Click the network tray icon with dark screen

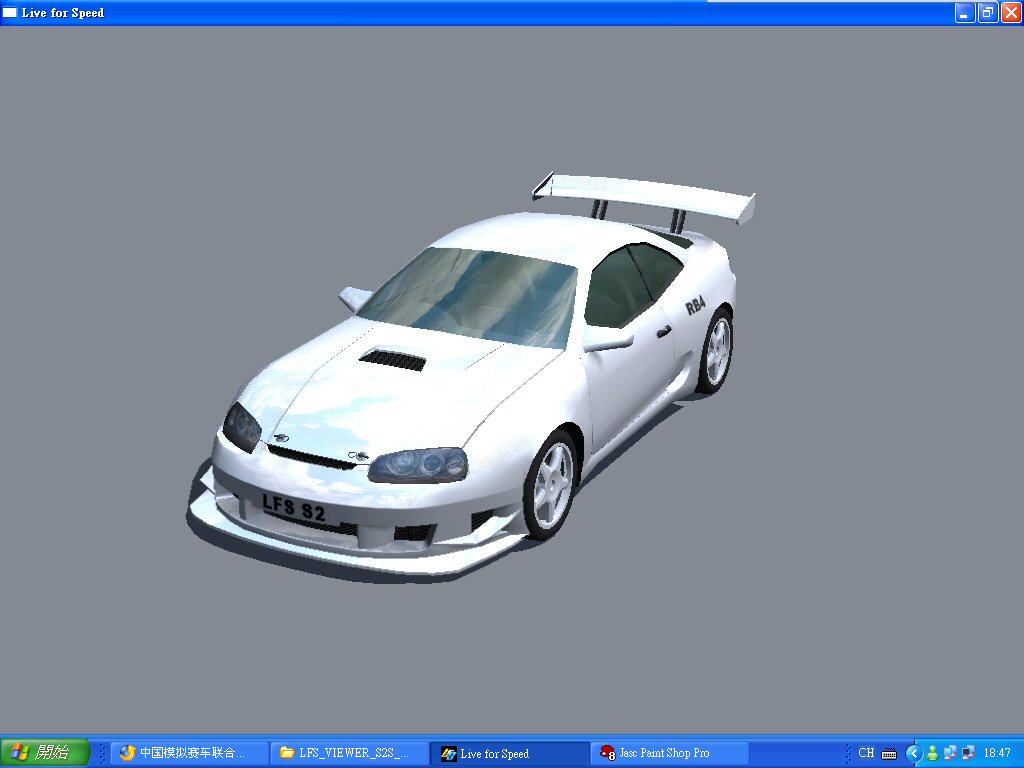tap(968, 753)
